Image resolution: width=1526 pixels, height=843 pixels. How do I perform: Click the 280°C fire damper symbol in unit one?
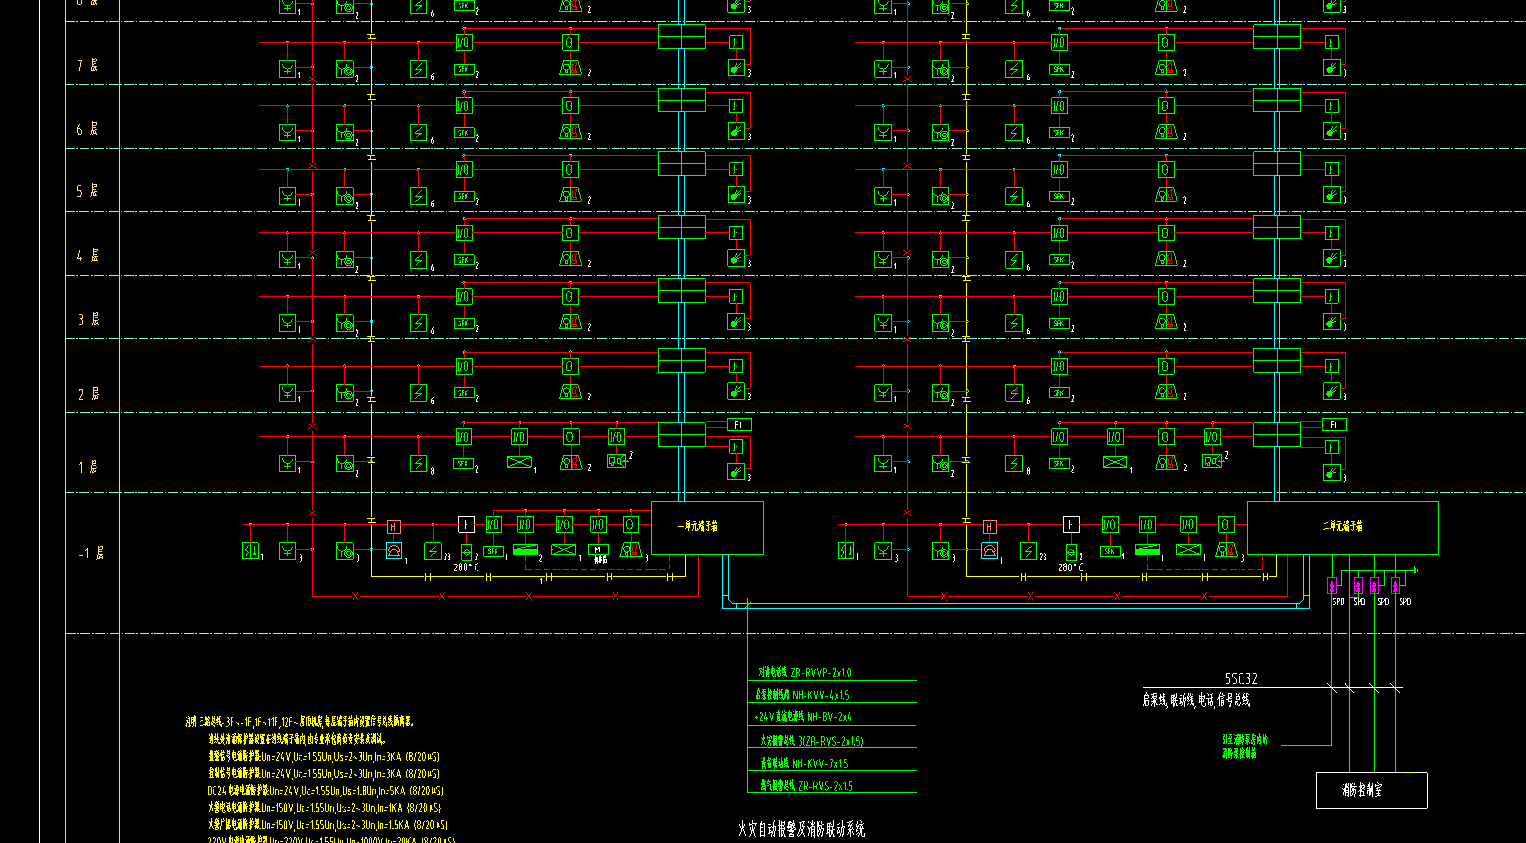point(466,551)
